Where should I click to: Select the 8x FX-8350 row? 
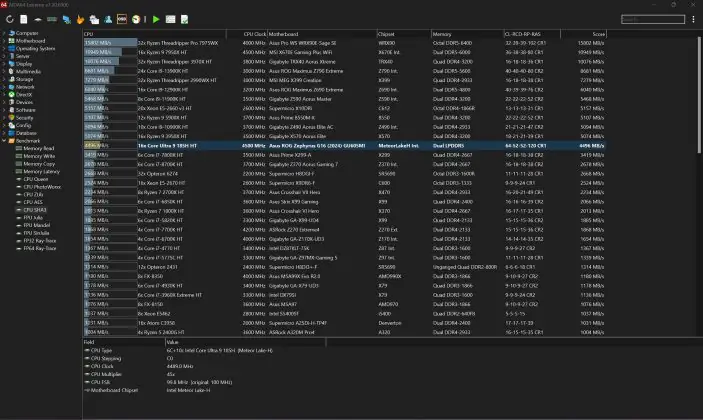pos(344,276)
